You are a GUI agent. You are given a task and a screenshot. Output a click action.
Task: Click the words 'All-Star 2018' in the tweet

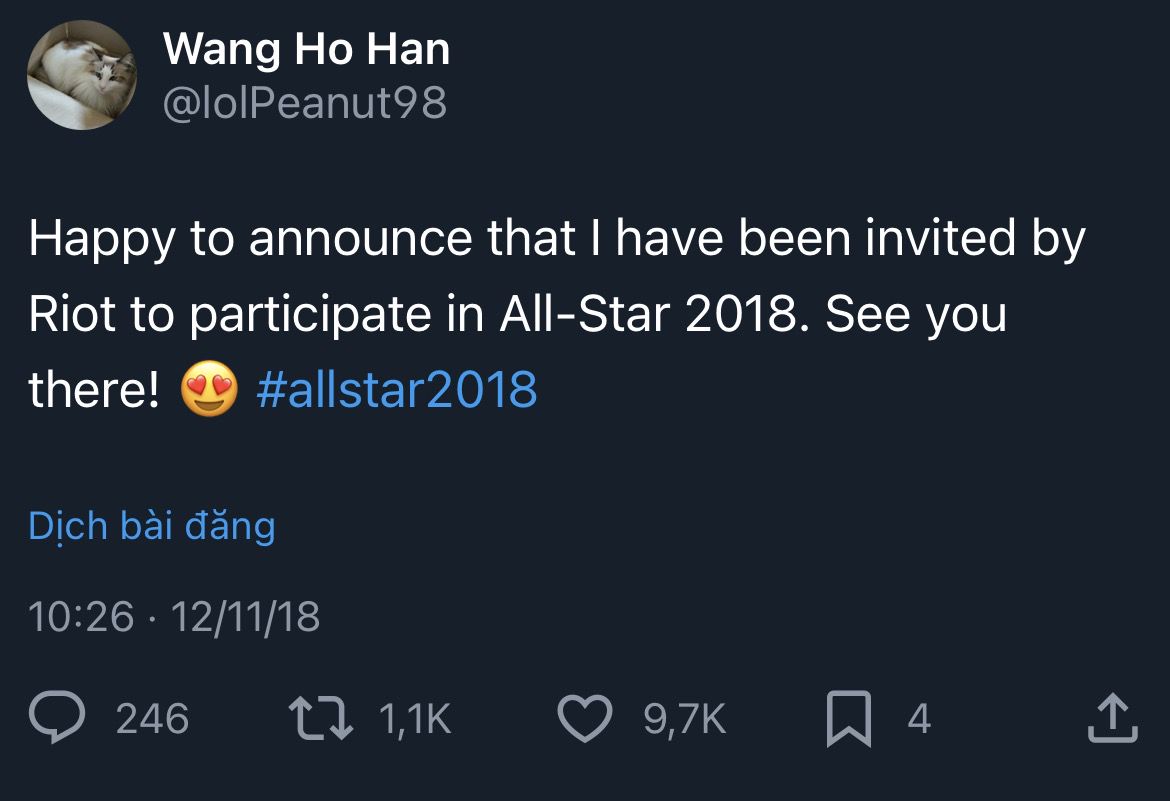coord(649,314)
